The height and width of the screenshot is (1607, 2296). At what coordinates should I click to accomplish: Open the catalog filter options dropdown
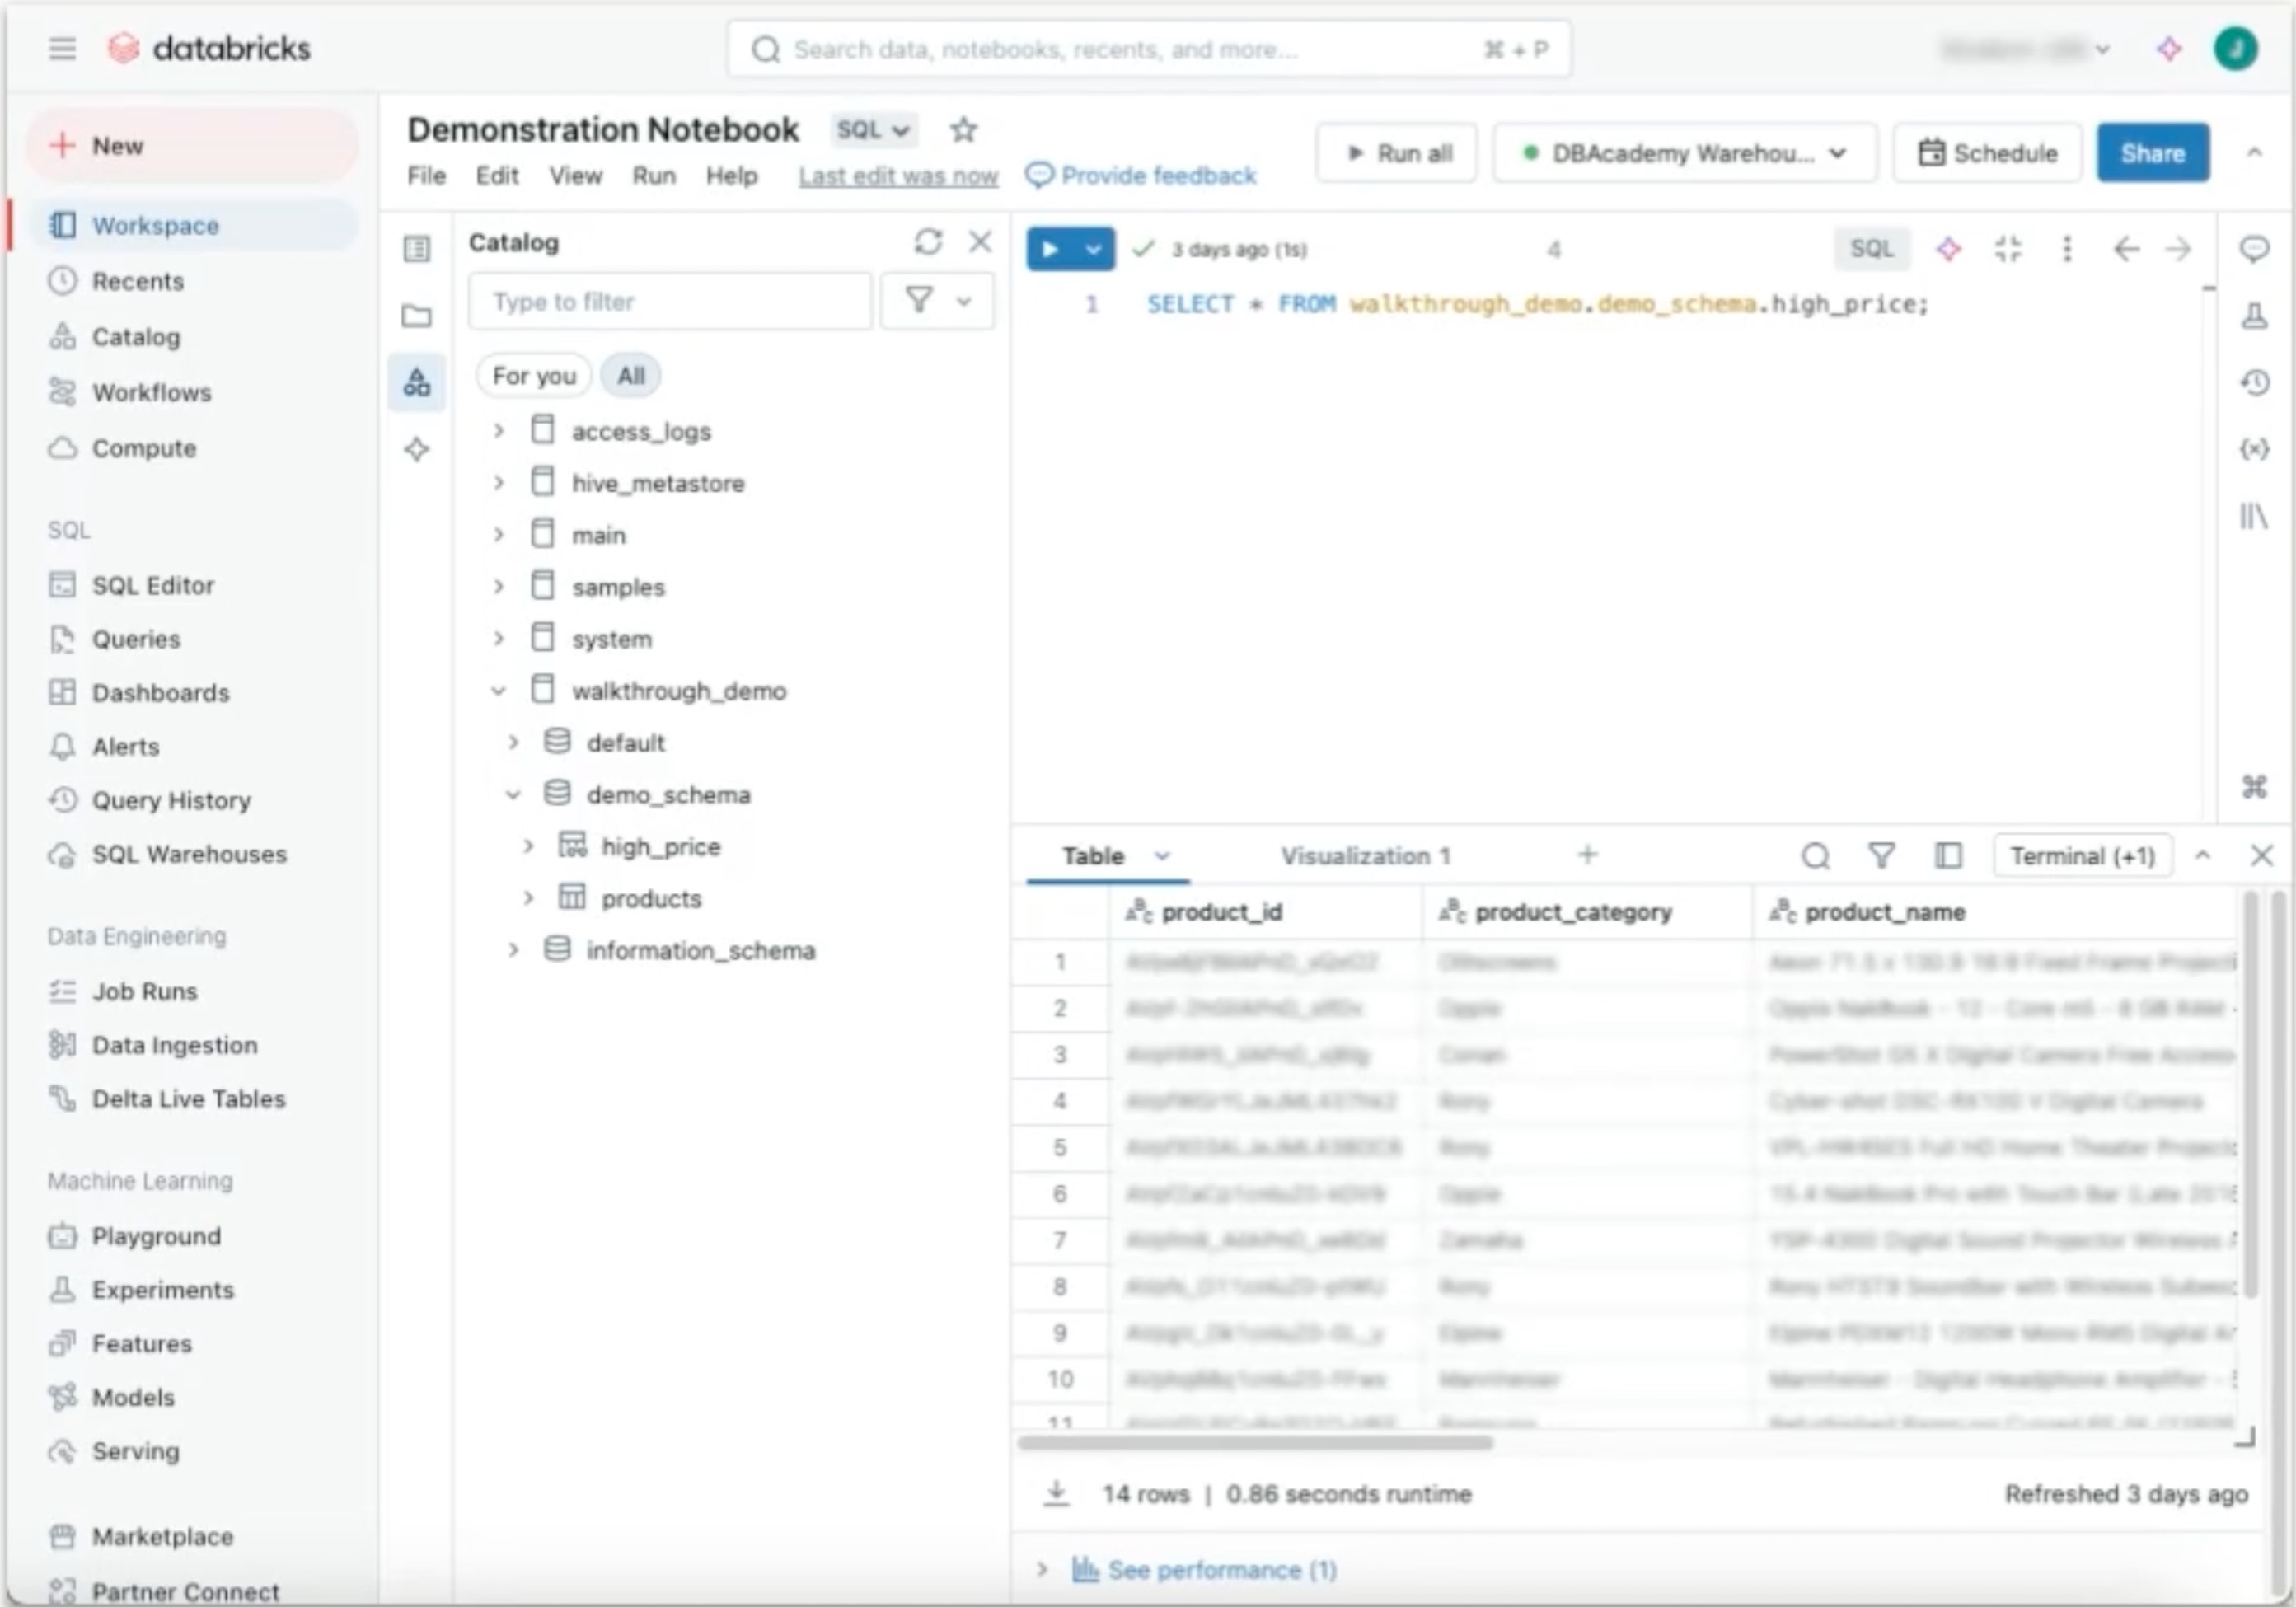click(x=937, y=300)
